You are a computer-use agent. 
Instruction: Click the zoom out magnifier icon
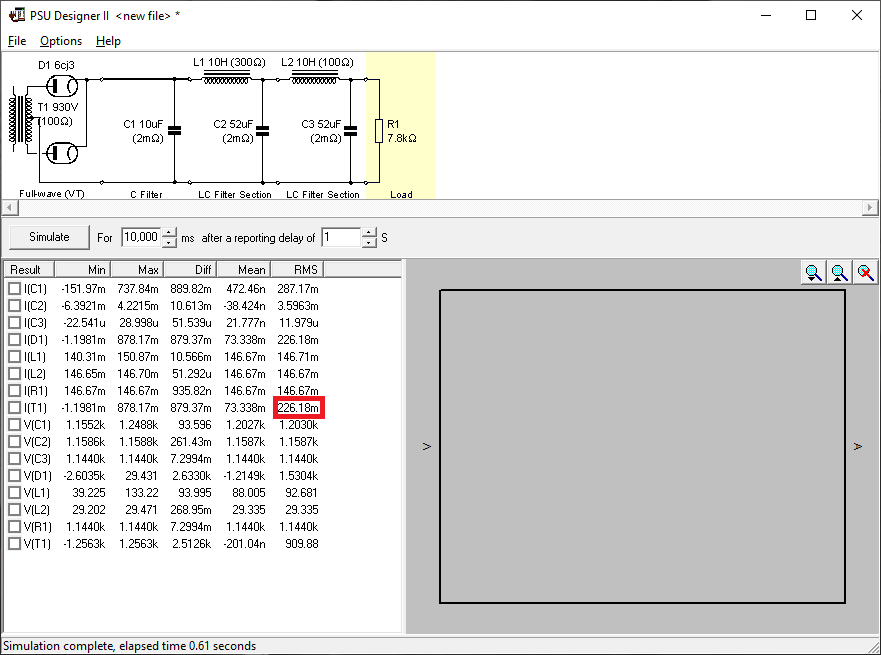tap(839, 272)
